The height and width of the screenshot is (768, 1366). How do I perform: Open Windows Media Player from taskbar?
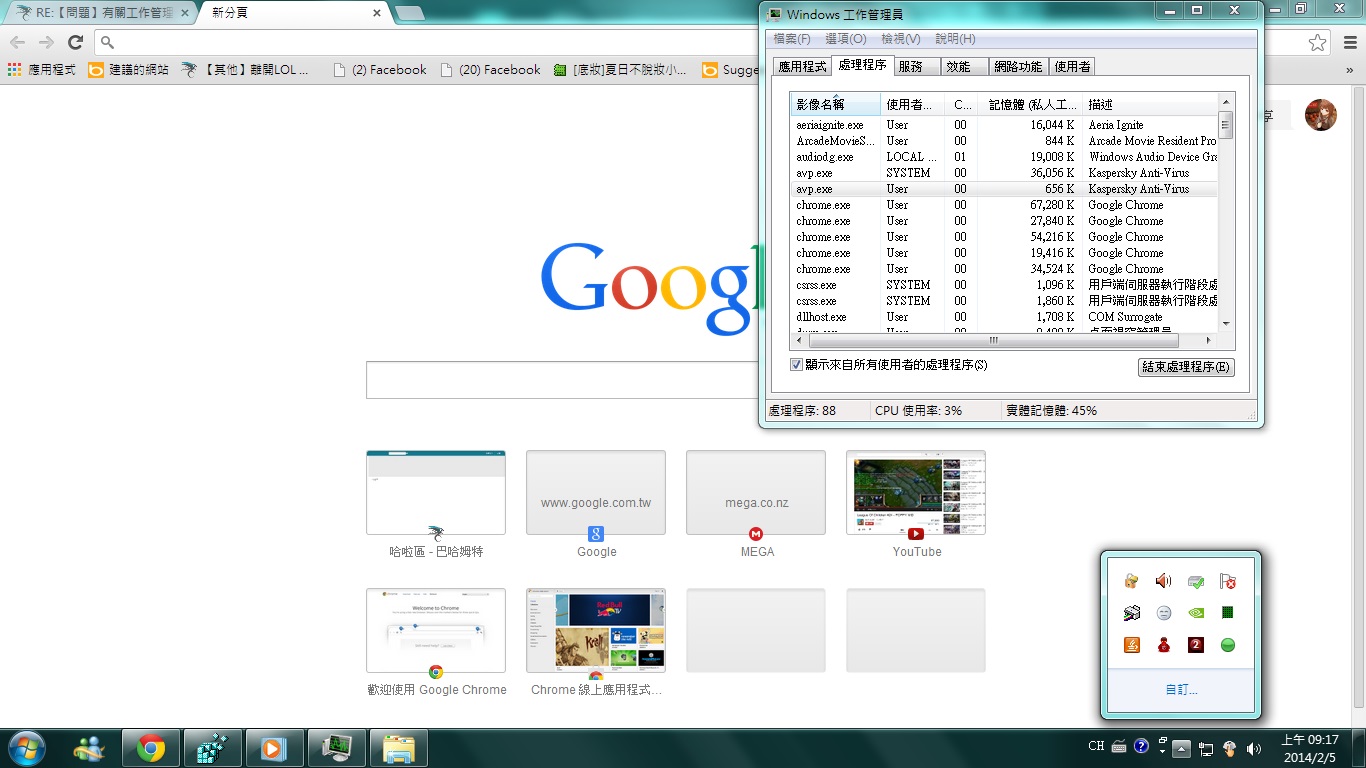point(272,747)
